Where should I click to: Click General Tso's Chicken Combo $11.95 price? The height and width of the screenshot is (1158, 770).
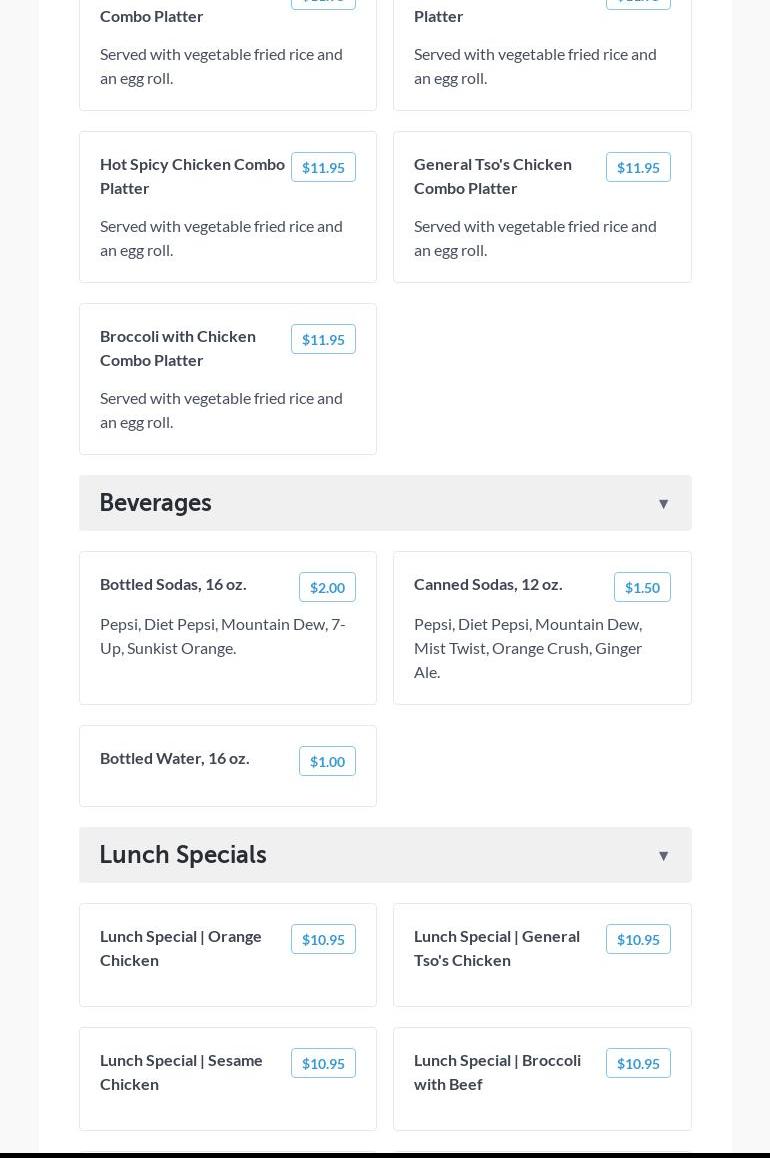click(638, 168)
